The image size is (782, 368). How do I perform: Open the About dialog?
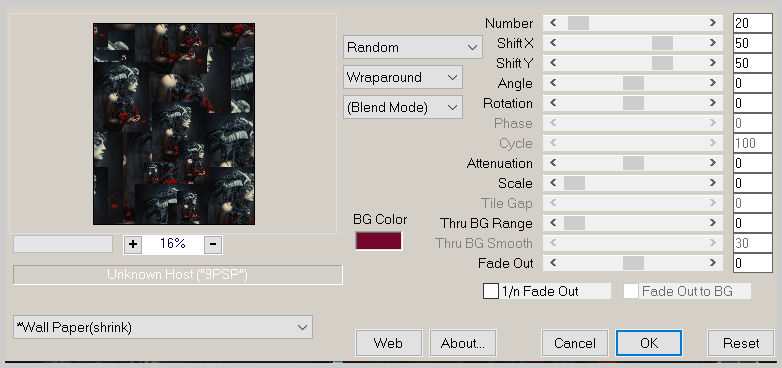[463, 343]
